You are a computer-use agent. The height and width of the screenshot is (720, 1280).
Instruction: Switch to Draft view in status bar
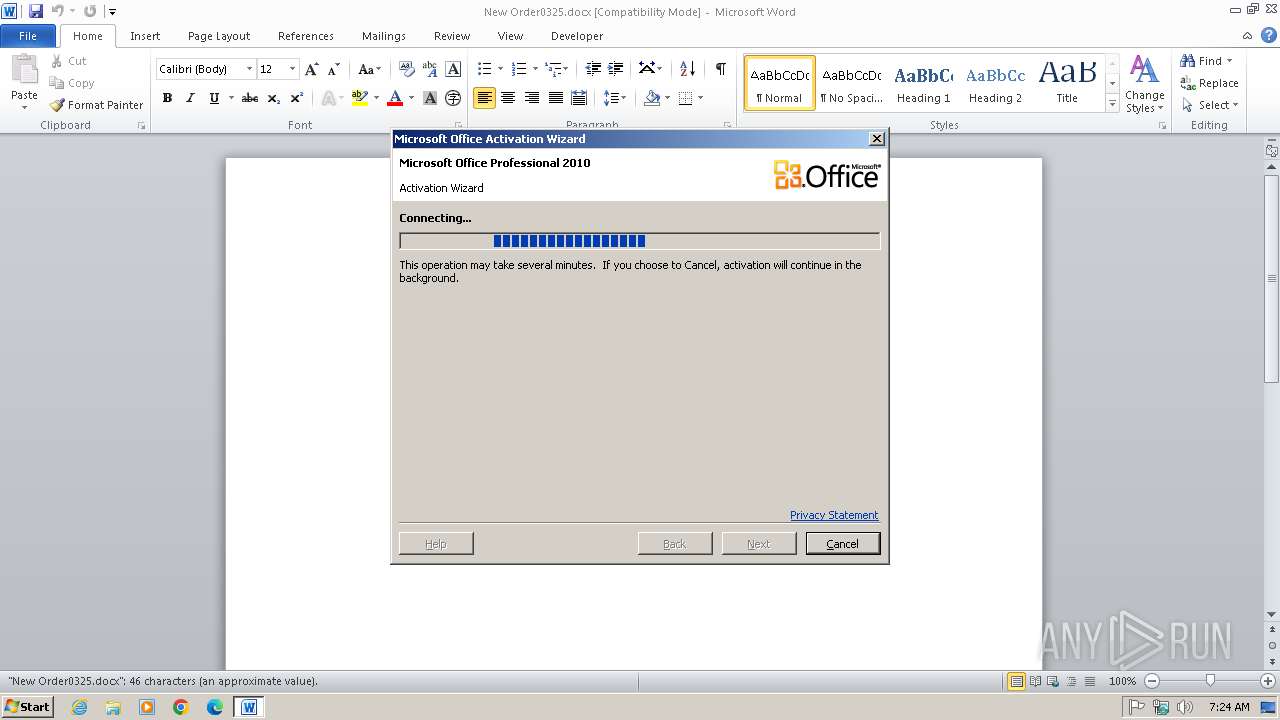1089,681
